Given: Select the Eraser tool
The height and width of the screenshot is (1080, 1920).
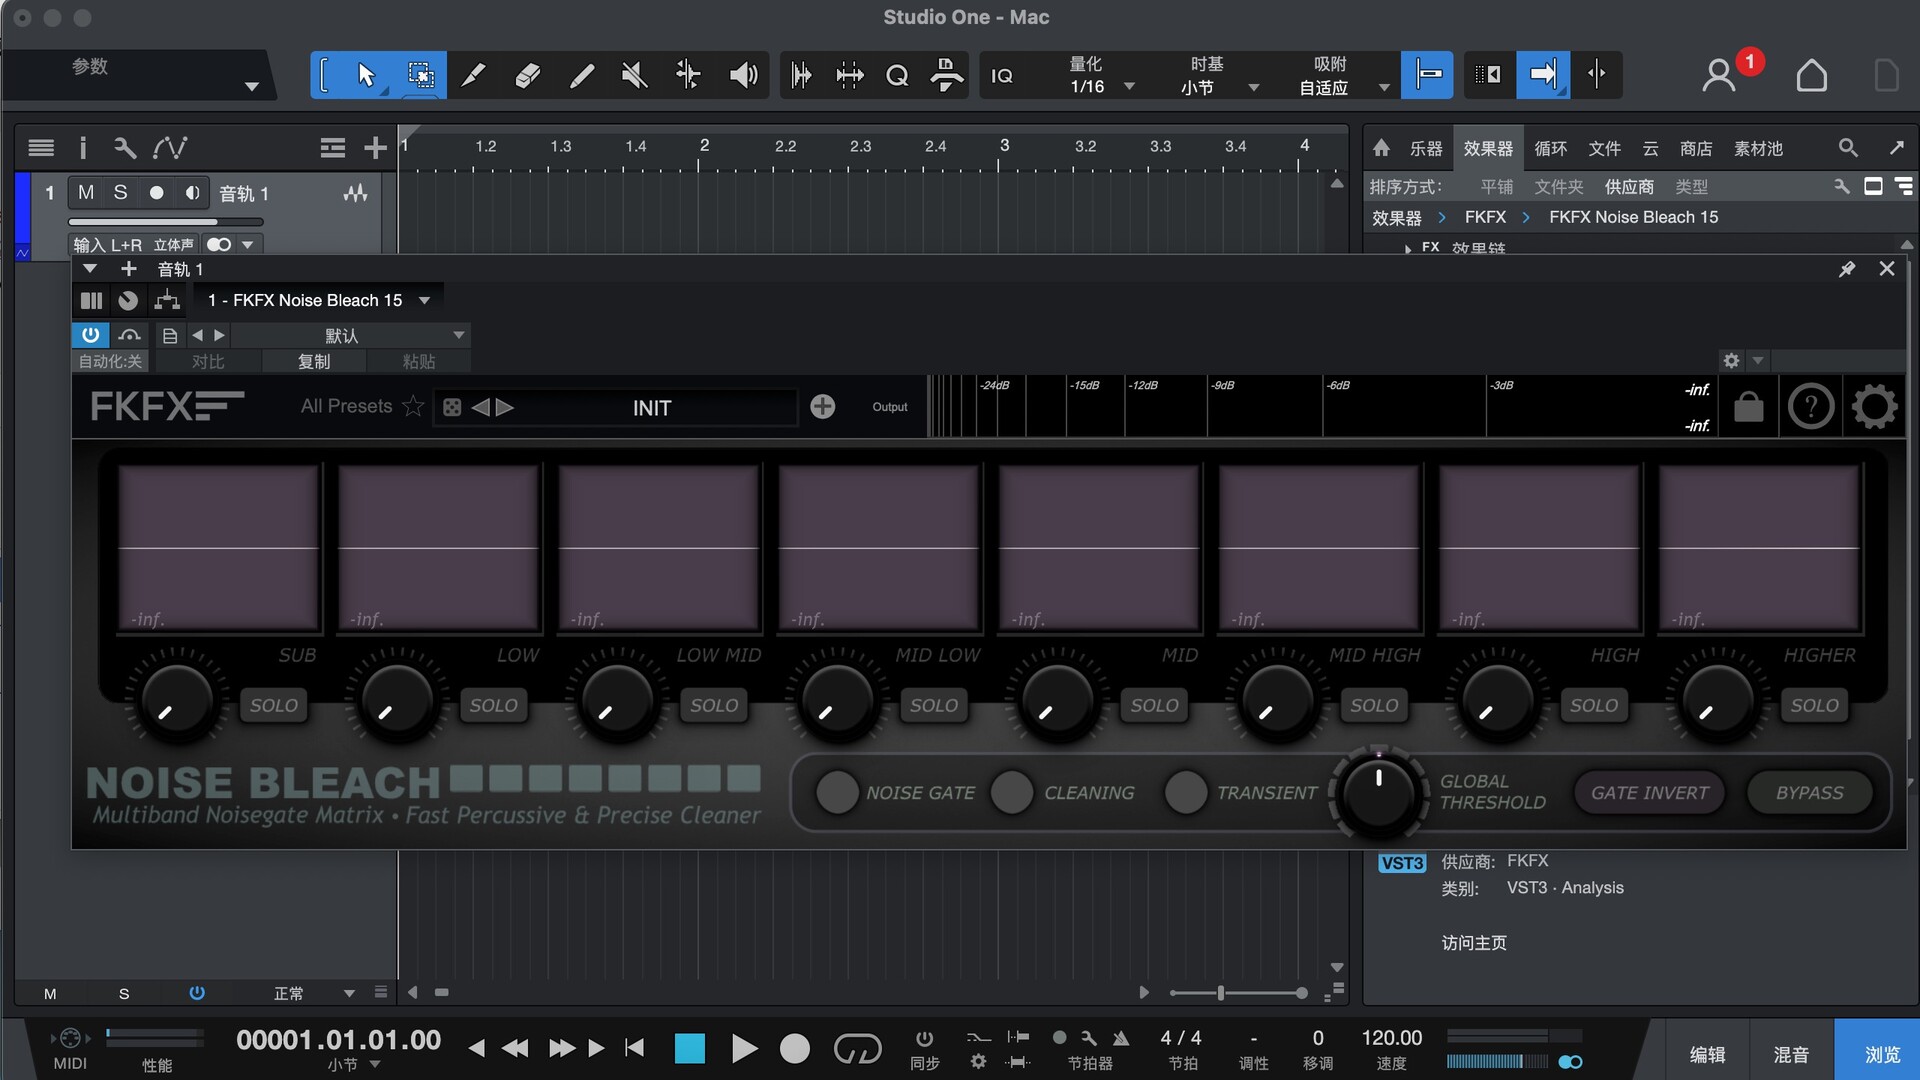Looking at the screenshot, I should tap(527, 75).
